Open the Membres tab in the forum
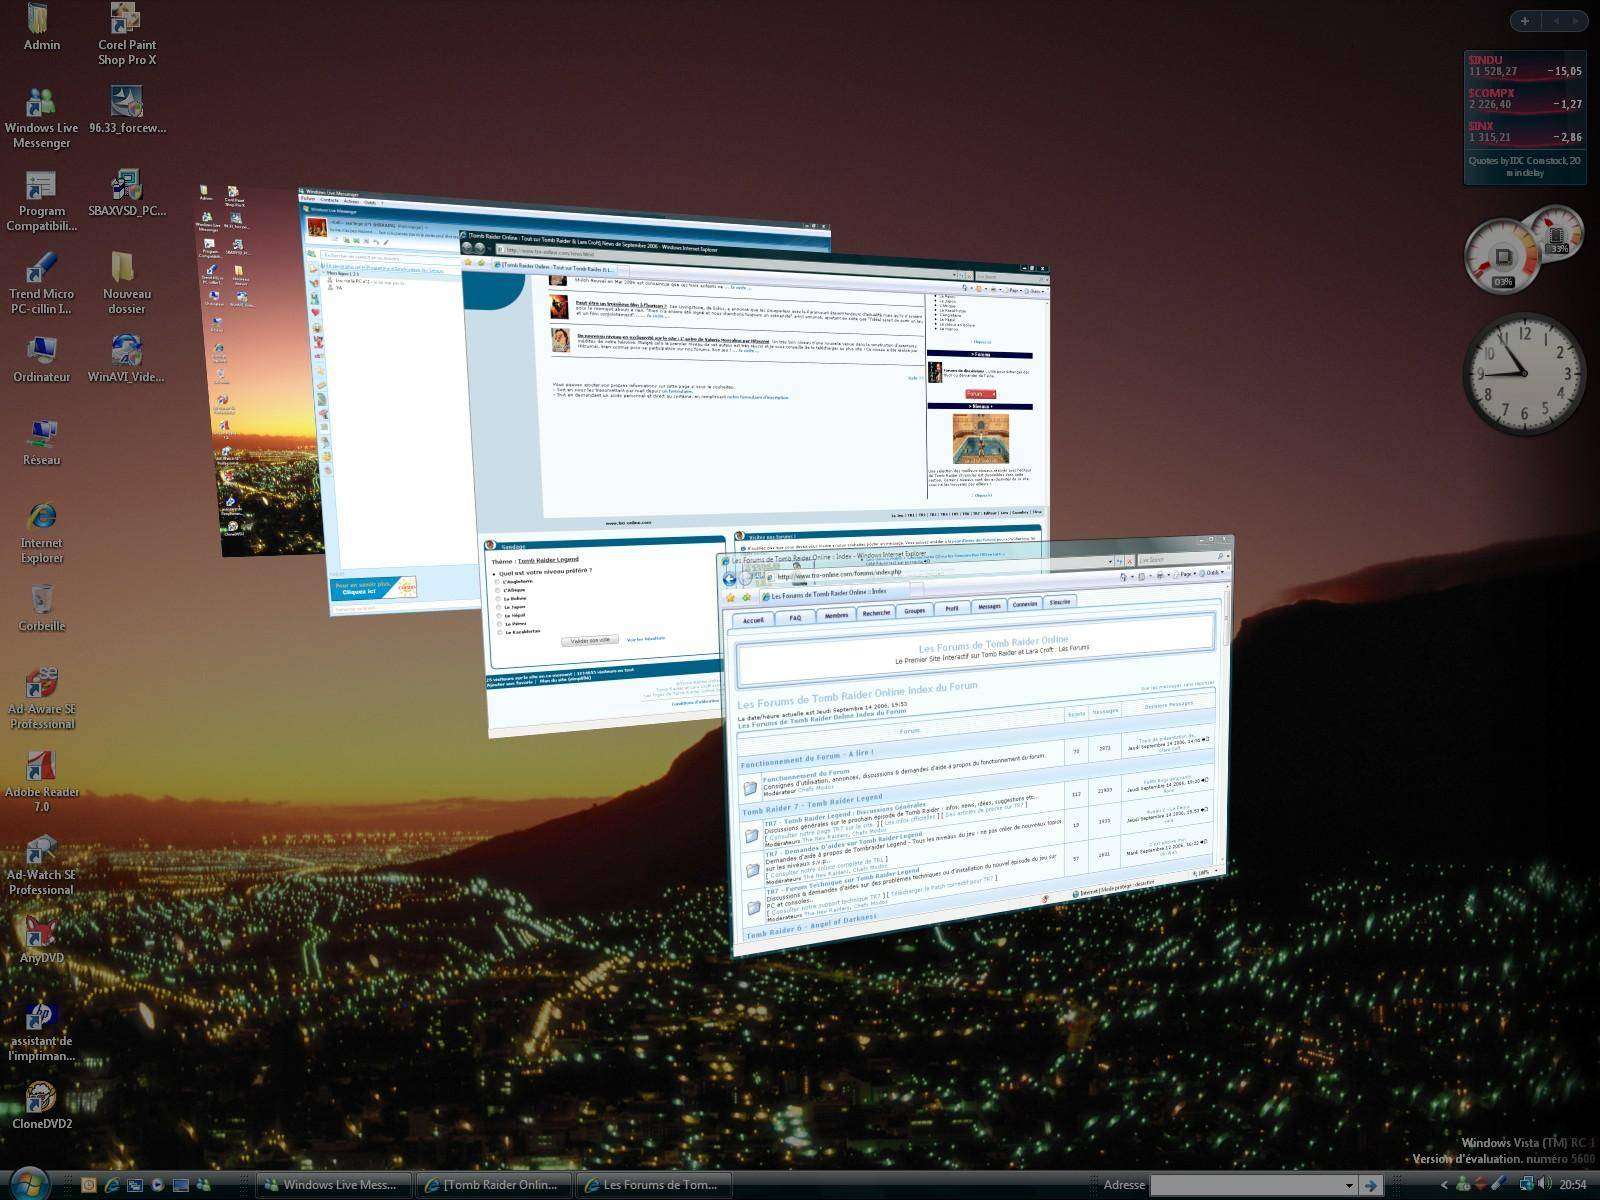 [836, 615]
